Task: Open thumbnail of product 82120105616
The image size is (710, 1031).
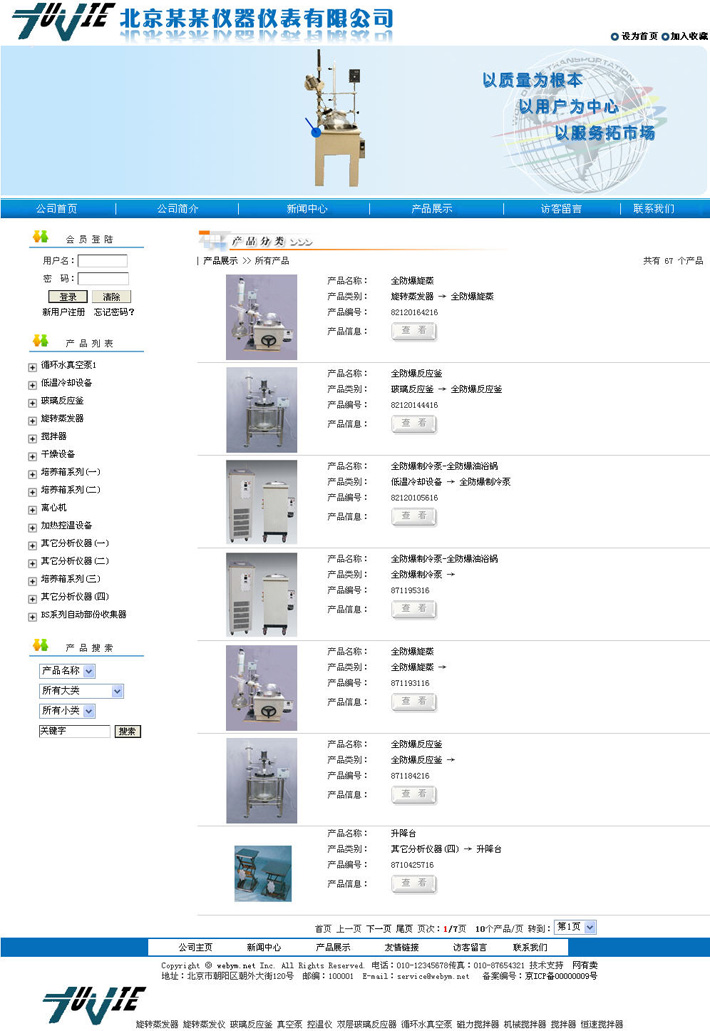Action: (x=262, y=502)
